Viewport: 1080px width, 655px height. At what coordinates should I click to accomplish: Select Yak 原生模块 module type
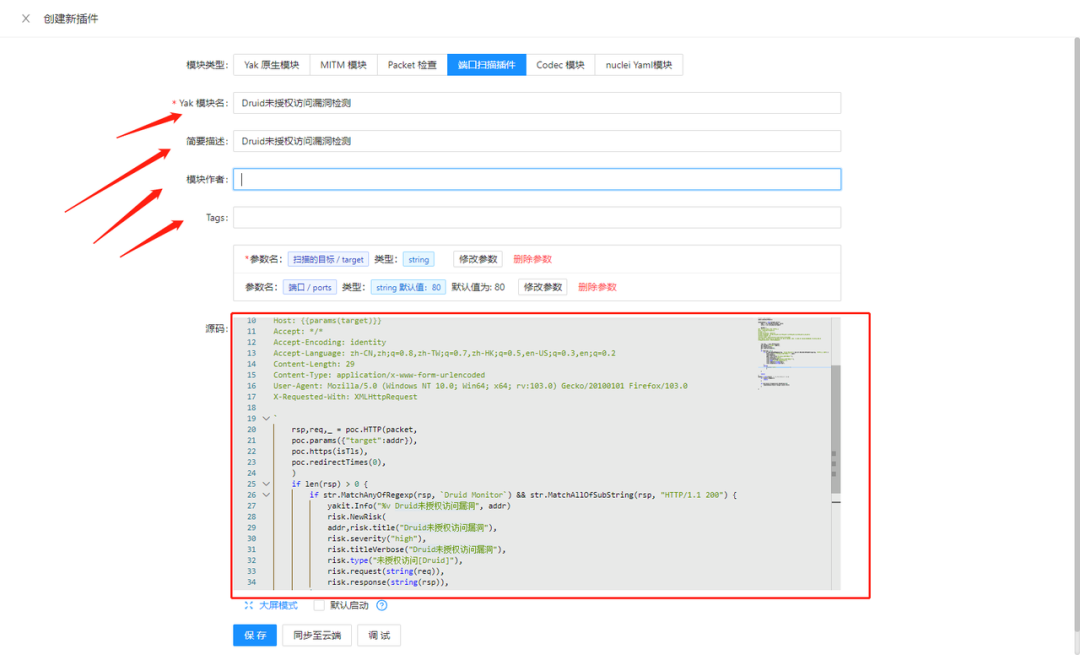click(271, 65)
